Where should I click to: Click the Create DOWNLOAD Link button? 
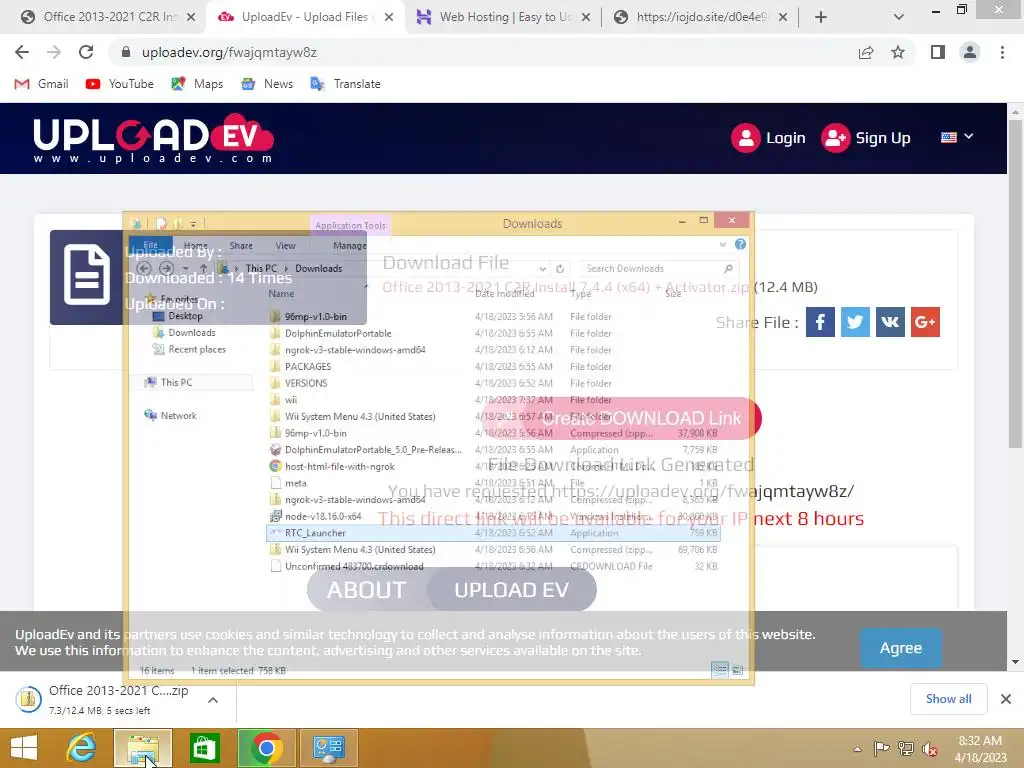(622, 418)
